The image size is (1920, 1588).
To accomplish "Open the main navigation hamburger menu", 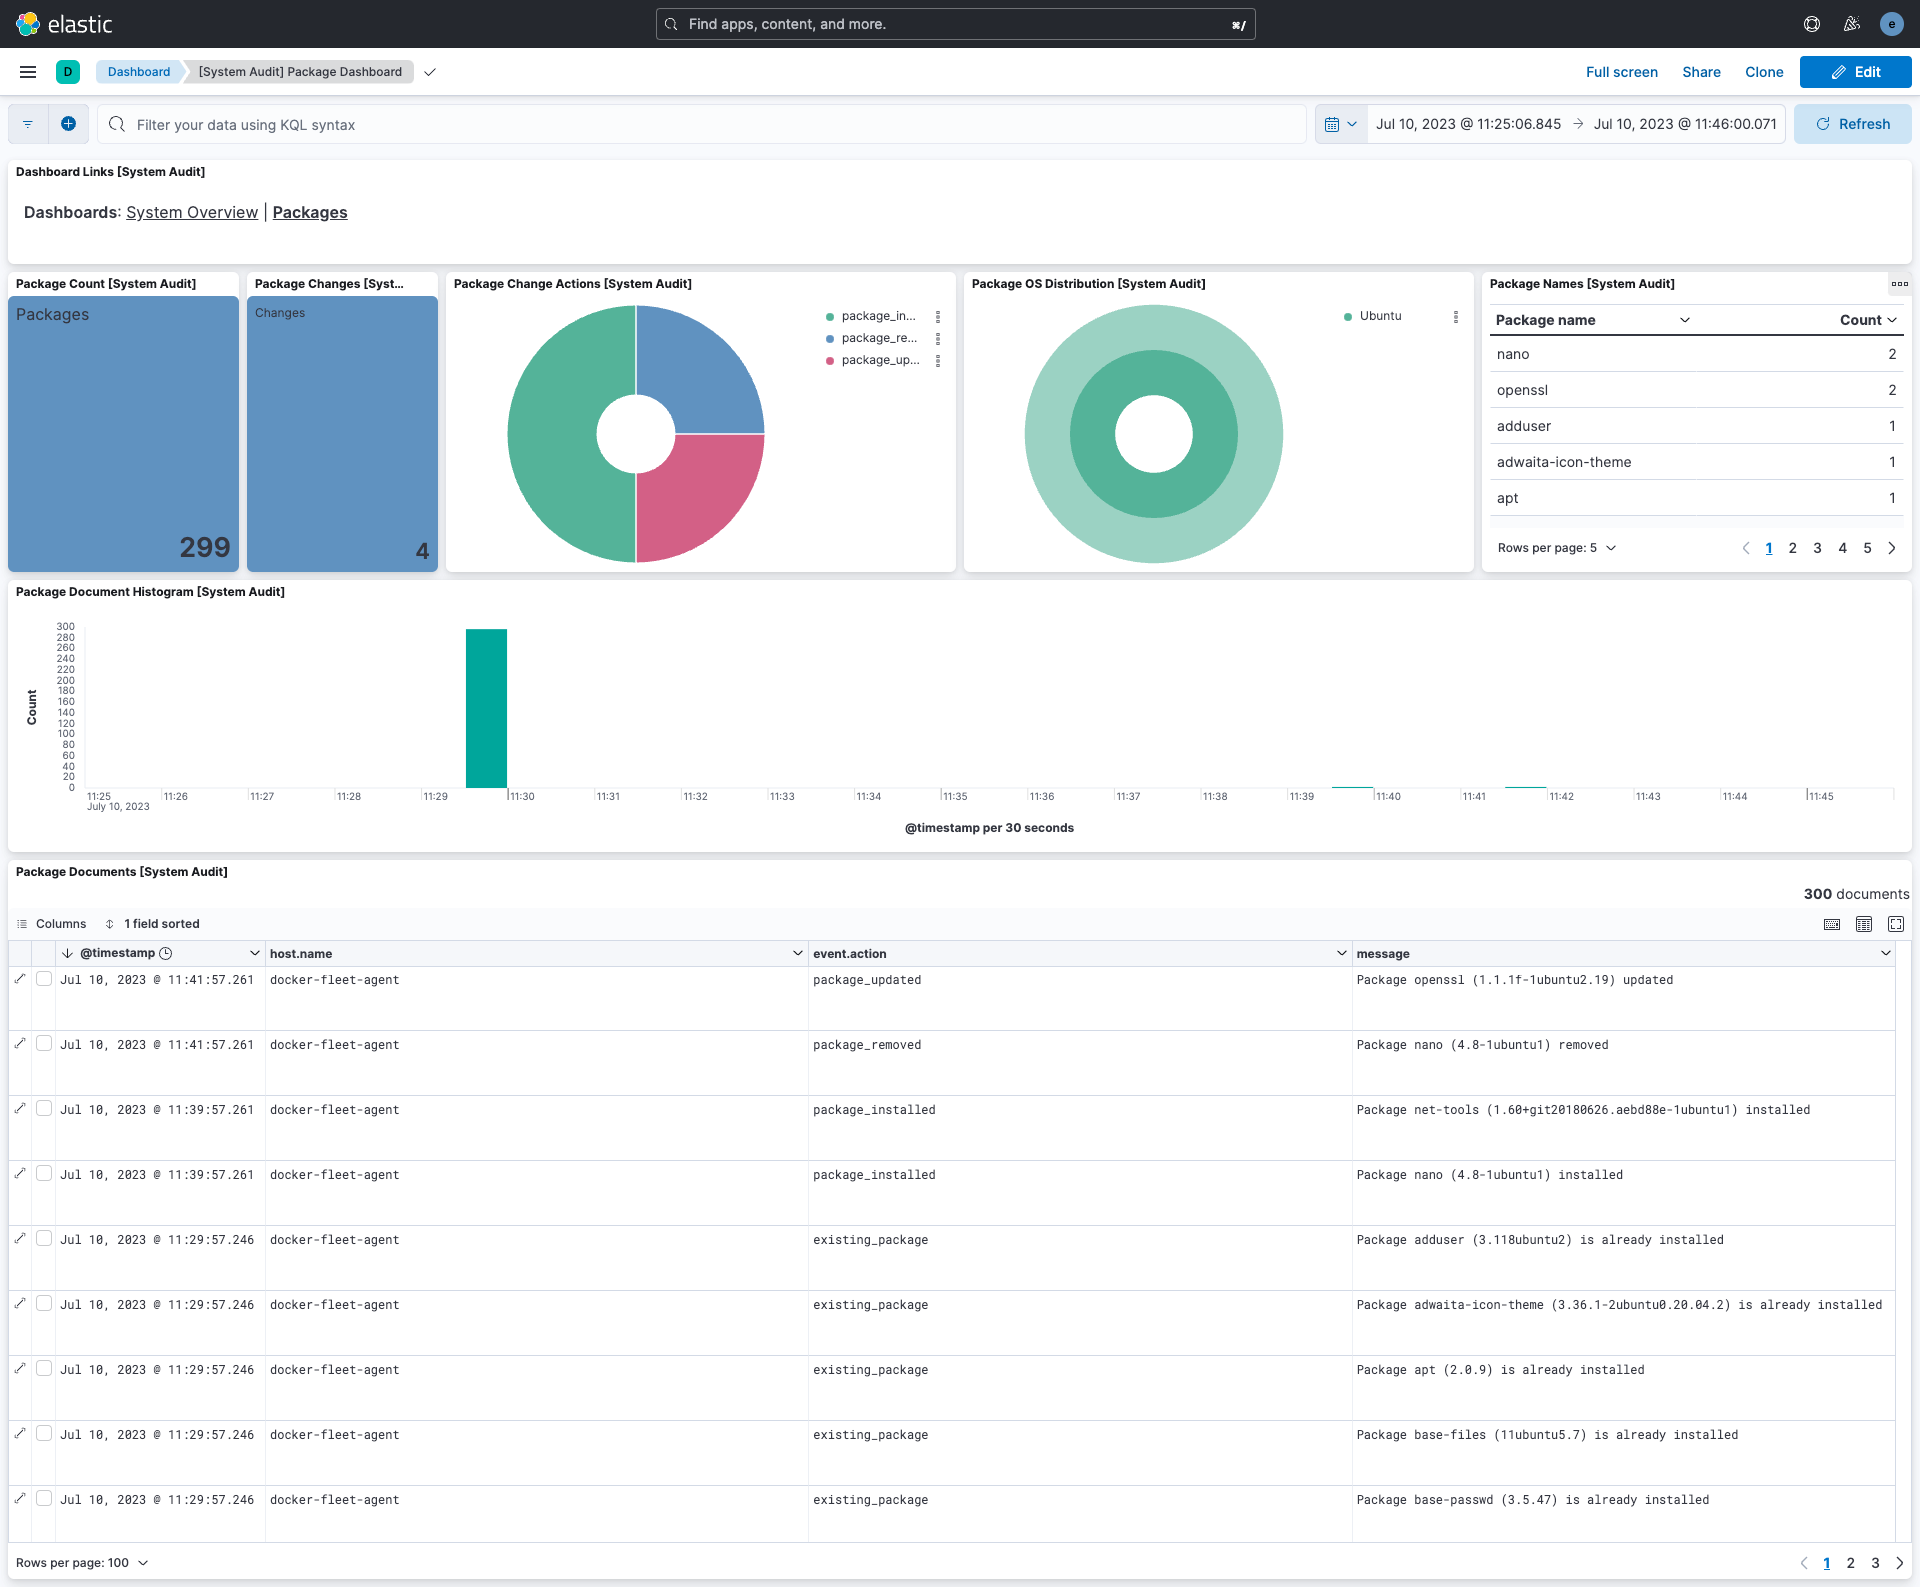I will 27,71.
